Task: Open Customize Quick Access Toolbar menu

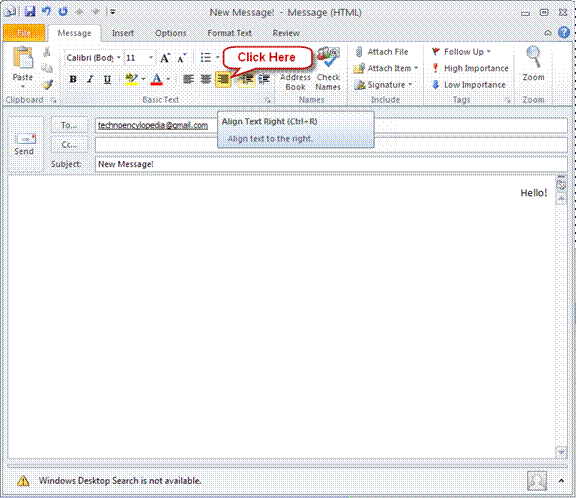Action: pyautogui.click(x=112, y=12)
